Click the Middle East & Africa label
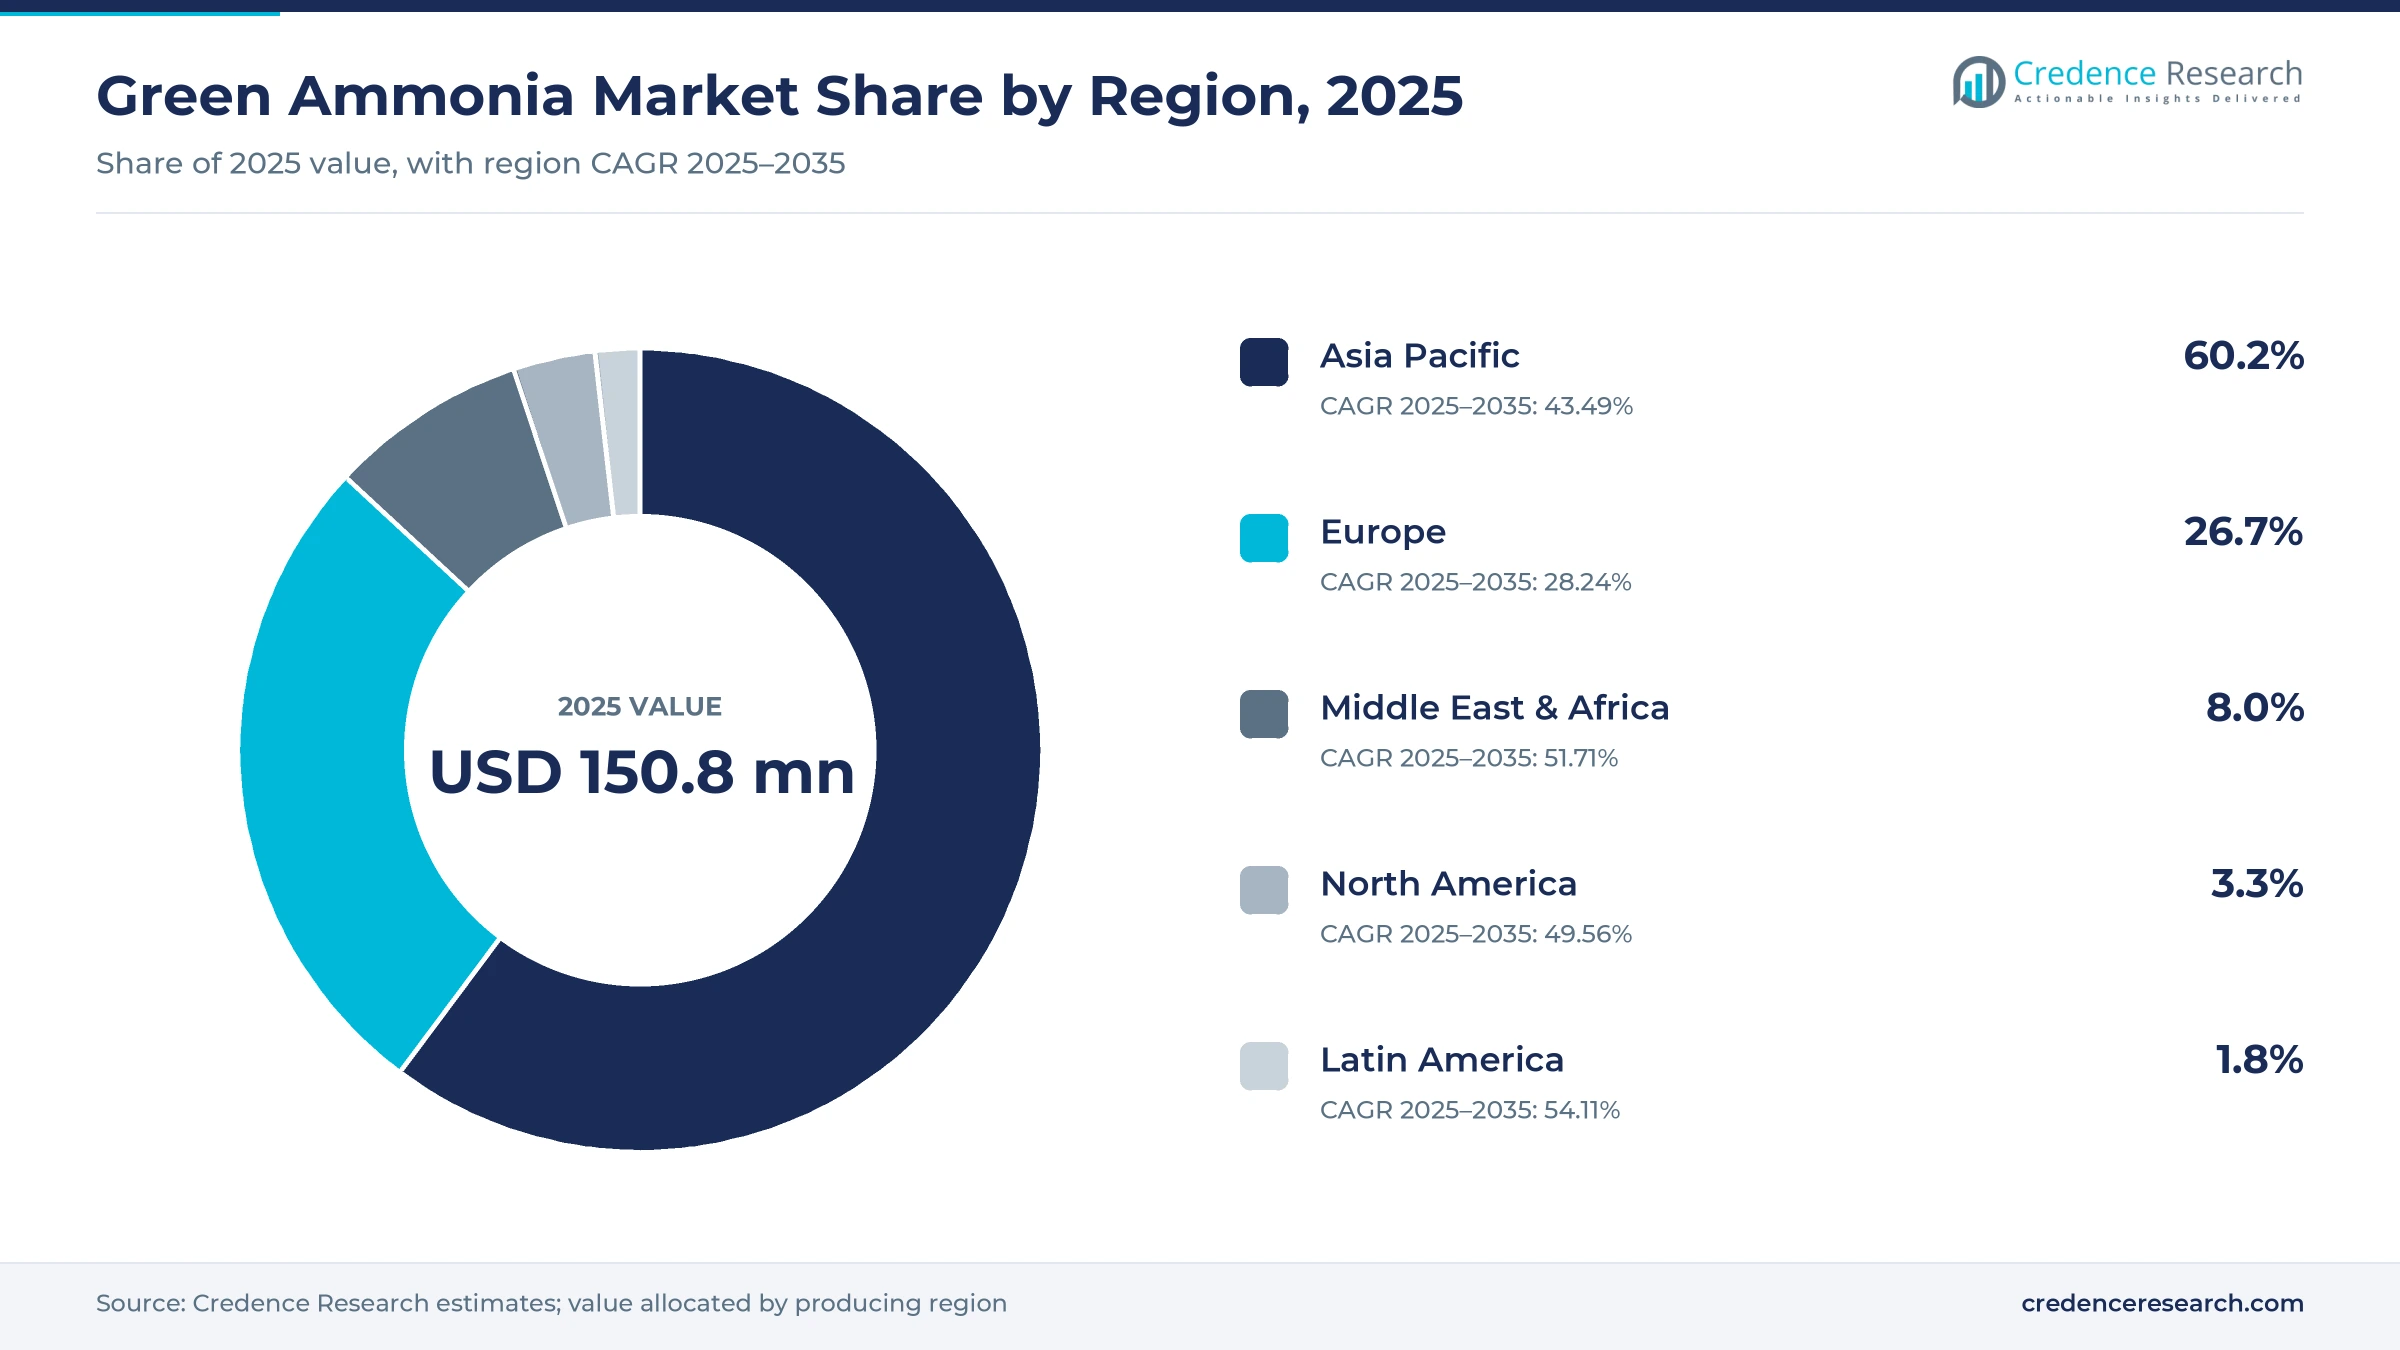The height and width of the screenshot is (1350, 2400). point(1494,707)
